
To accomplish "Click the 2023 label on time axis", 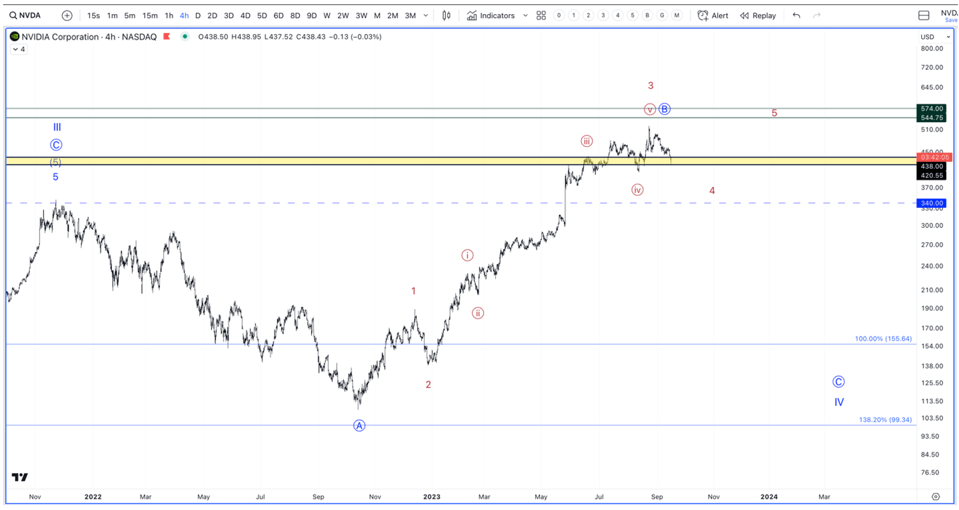I will 432,497.
